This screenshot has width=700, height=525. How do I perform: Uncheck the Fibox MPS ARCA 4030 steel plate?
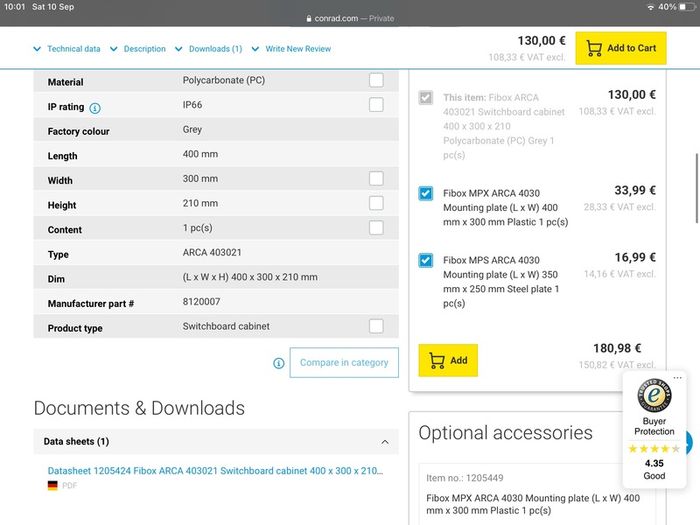[x=425, y=260]
